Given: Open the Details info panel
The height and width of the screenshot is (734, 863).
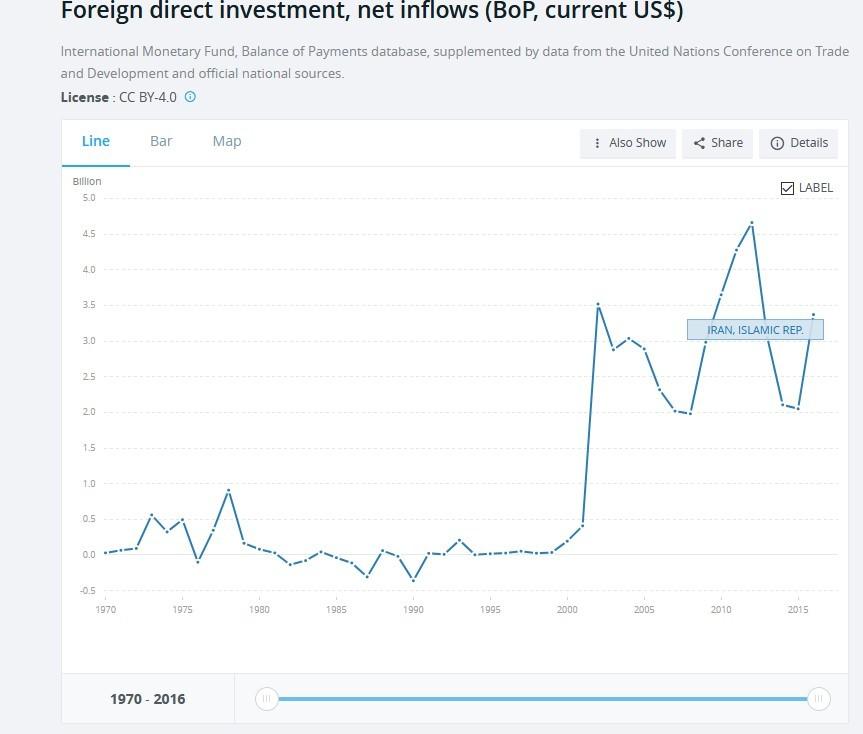Looking at the screenshot, I should pos(799,143).
